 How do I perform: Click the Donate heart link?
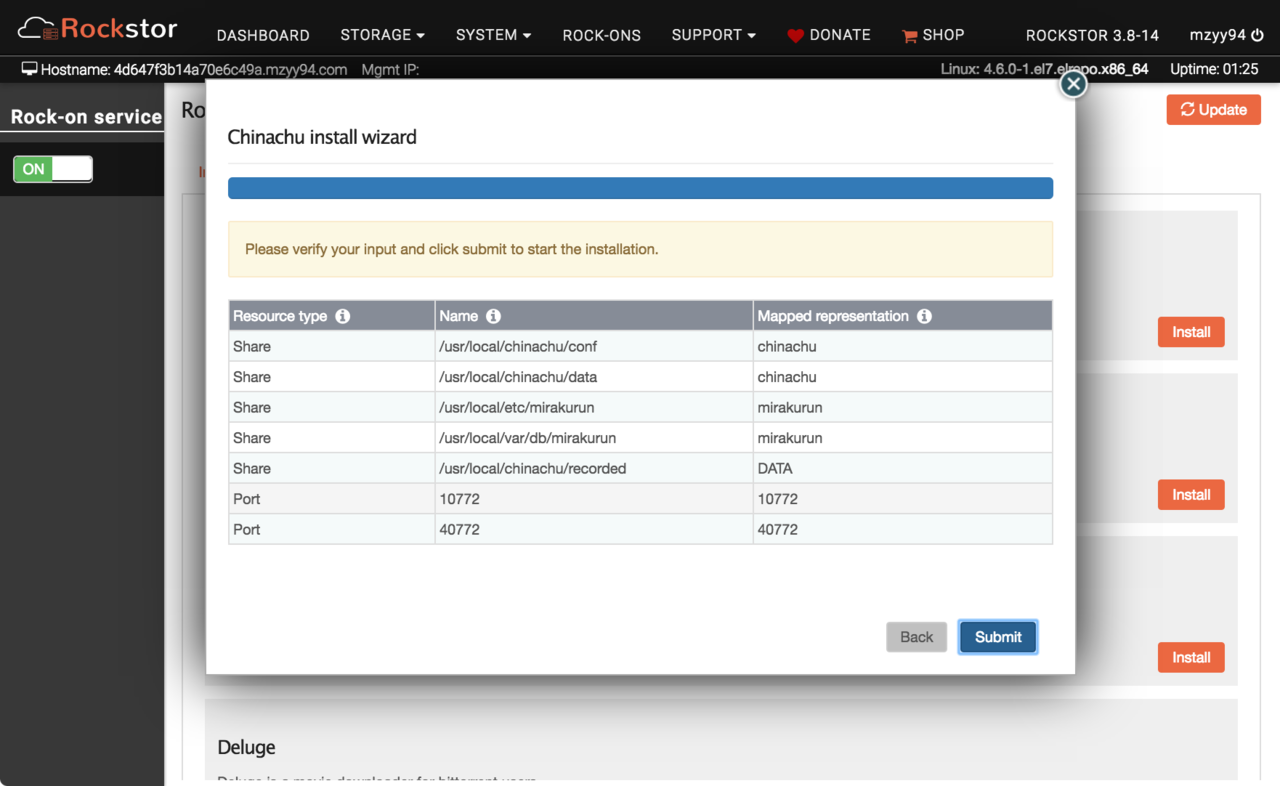[828, 35]
